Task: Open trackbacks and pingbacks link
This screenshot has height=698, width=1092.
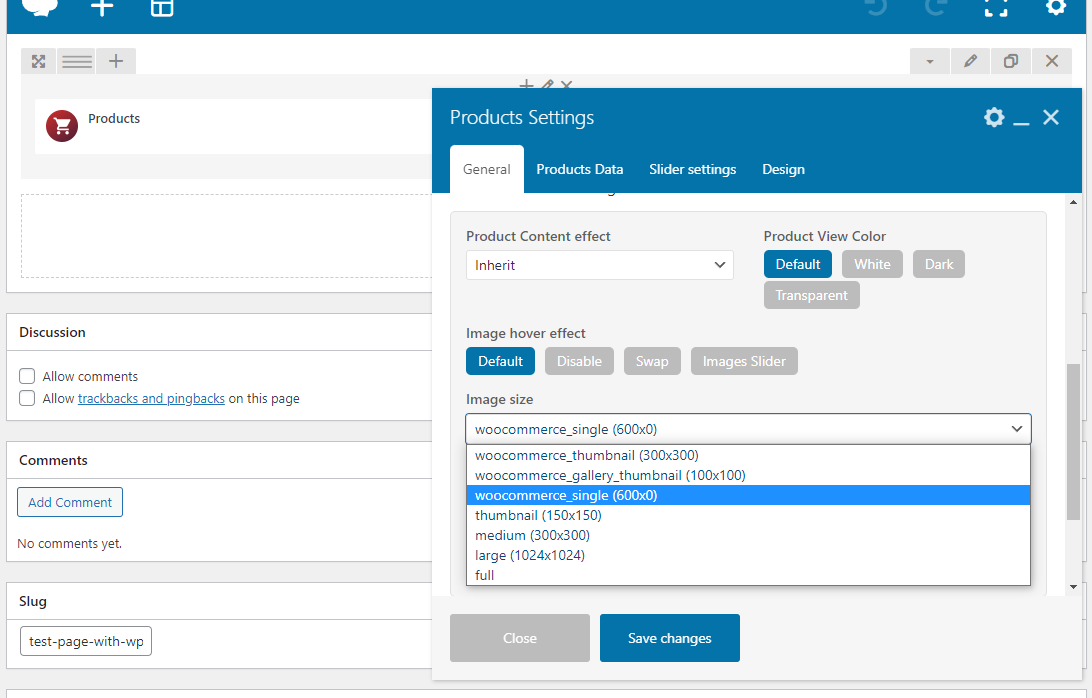Action: coord(151,398)
